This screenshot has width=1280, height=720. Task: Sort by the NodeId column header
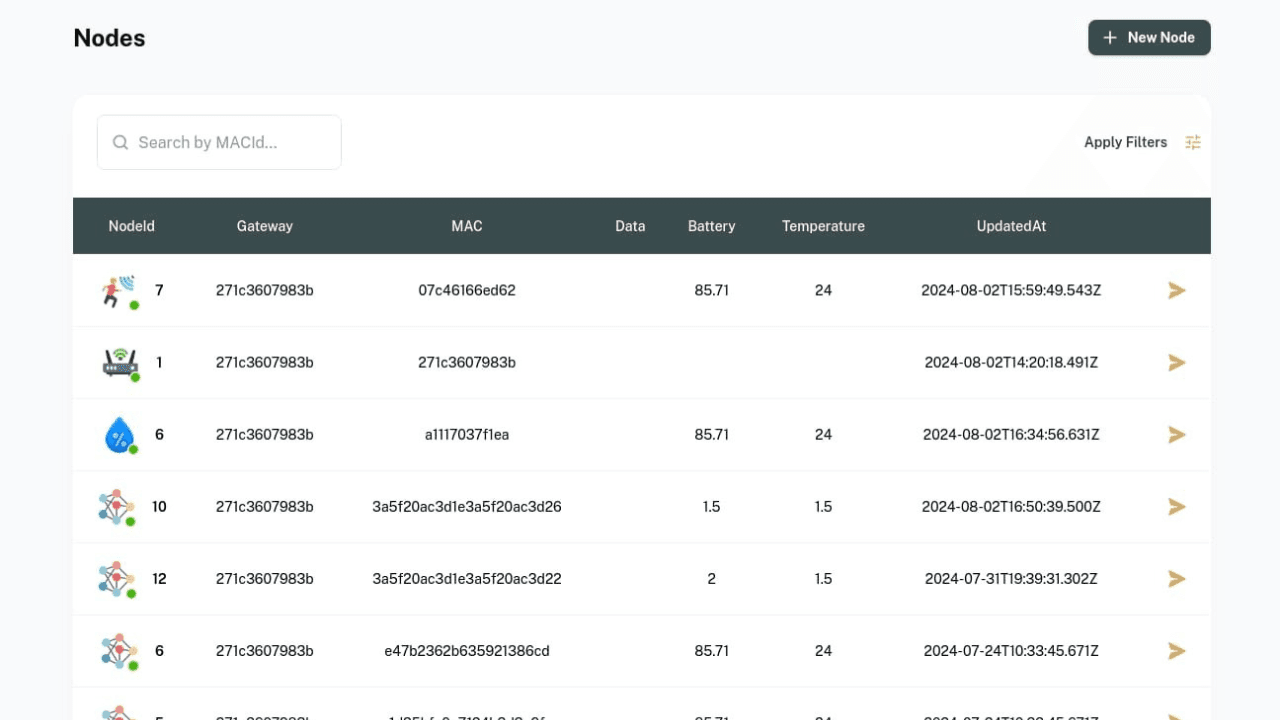pos(132,226)
